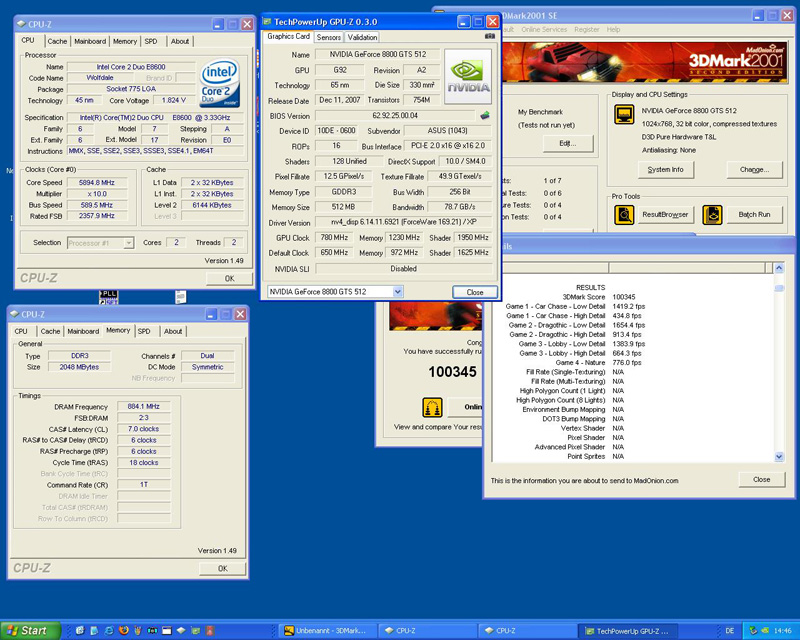The width and height of the screenshot is (800, 640).
Task: Click the icon beside Batch Run
Action: click(x=712, y=215)
